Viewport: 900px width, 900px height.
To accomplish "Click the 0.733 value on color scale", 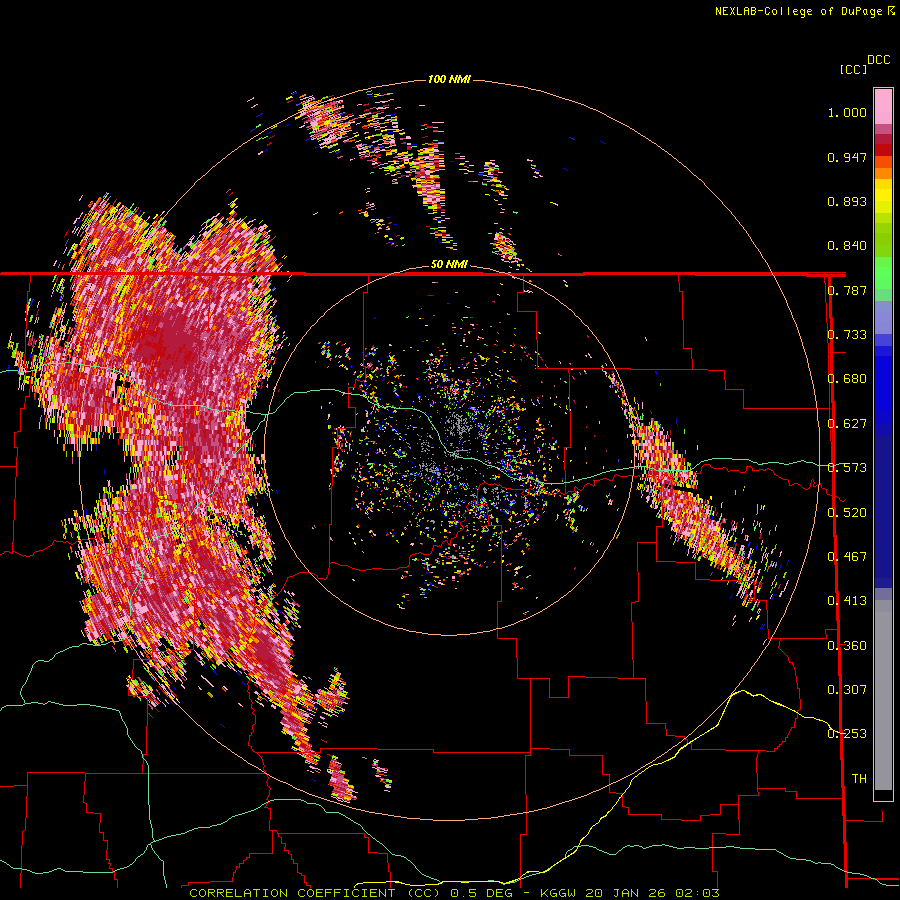I will pos(847,335).
